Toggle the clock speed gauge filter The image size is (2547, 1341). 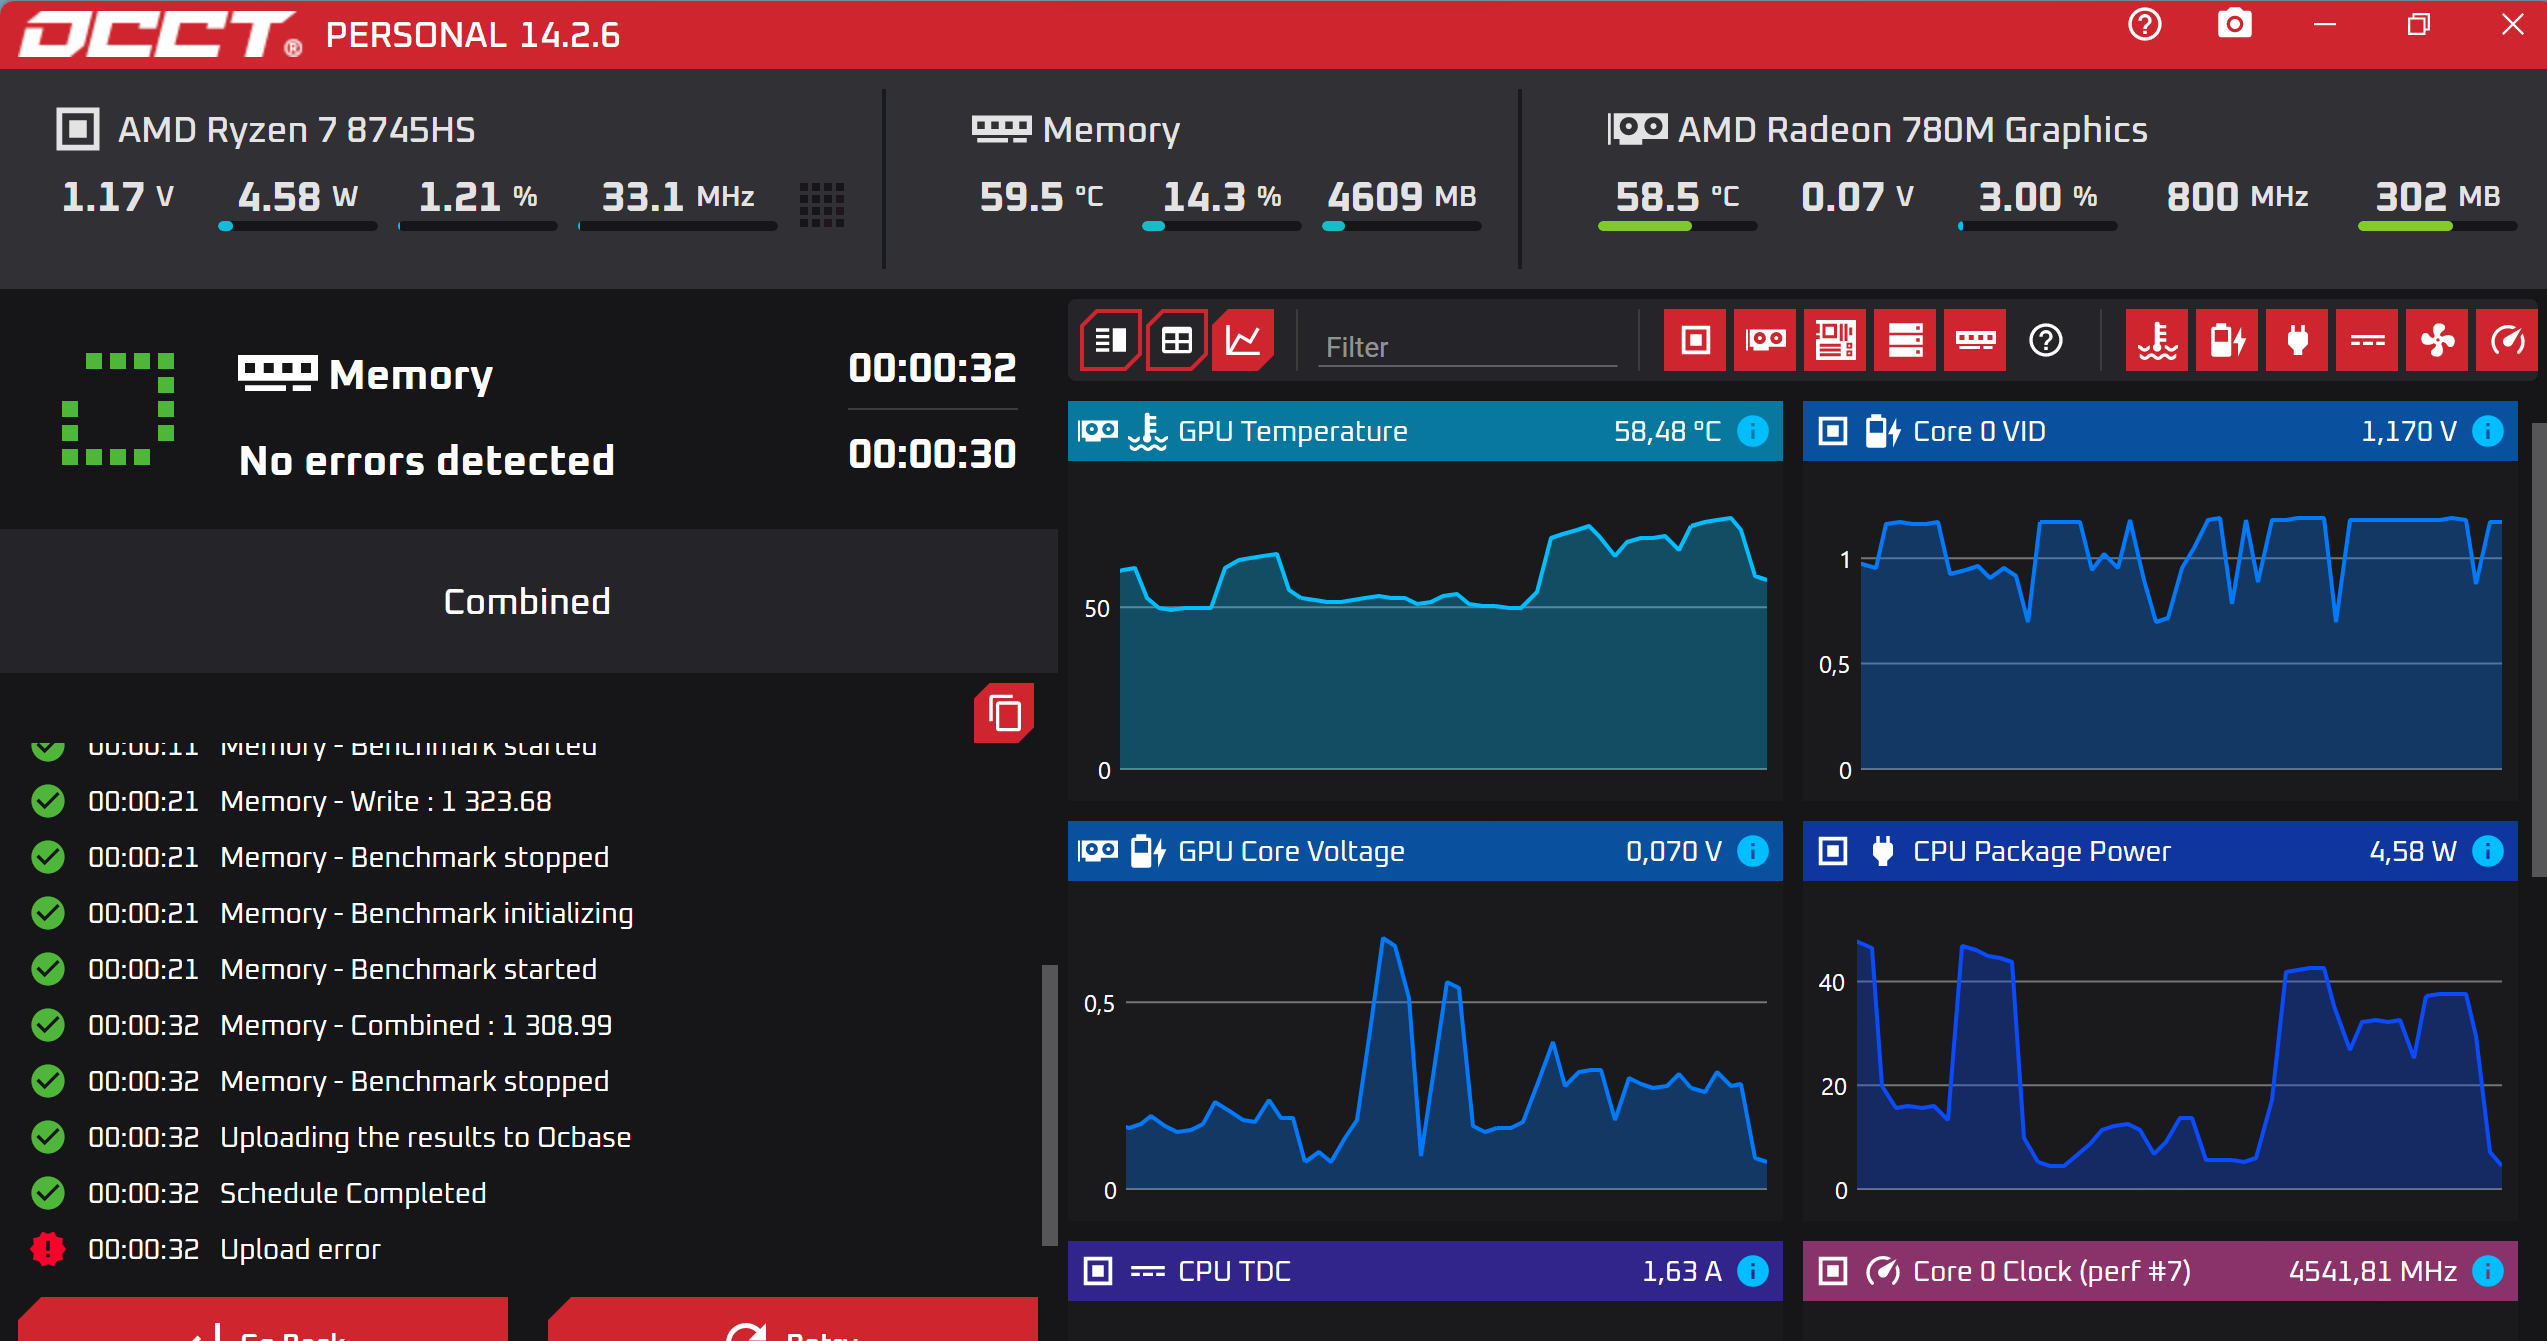[x=2507, y=341]
